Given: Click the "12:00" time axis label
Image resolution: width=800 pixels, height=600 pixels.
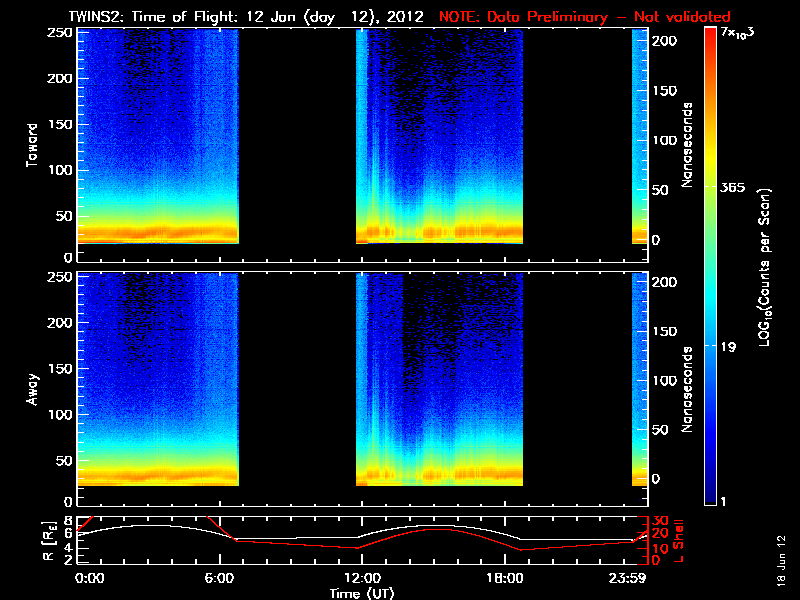Looking at the screenshot, I should [362, 579].
